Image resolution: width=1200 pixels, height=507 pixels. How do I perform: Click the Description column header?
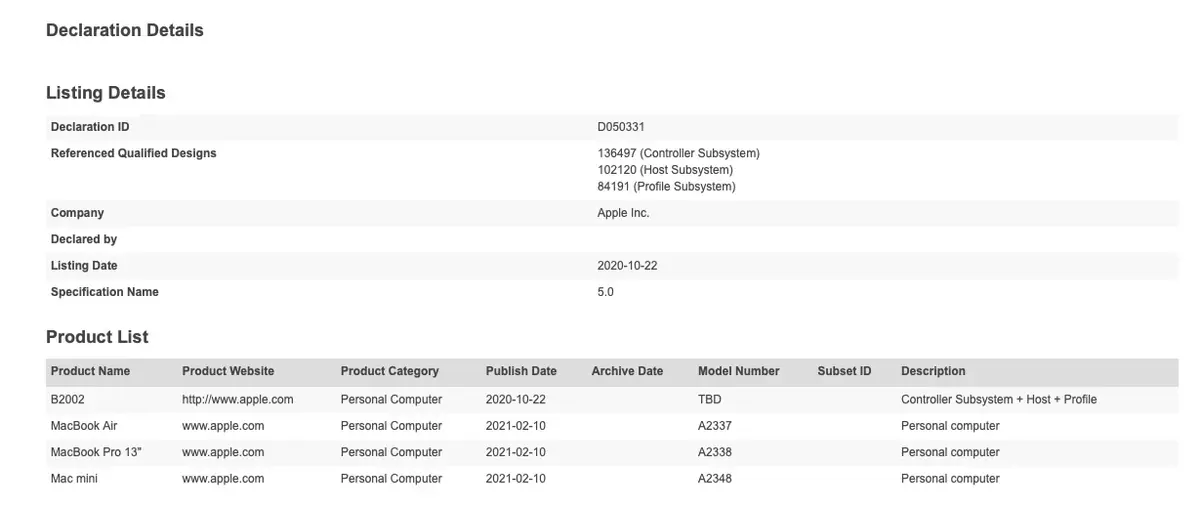point(933,371)
